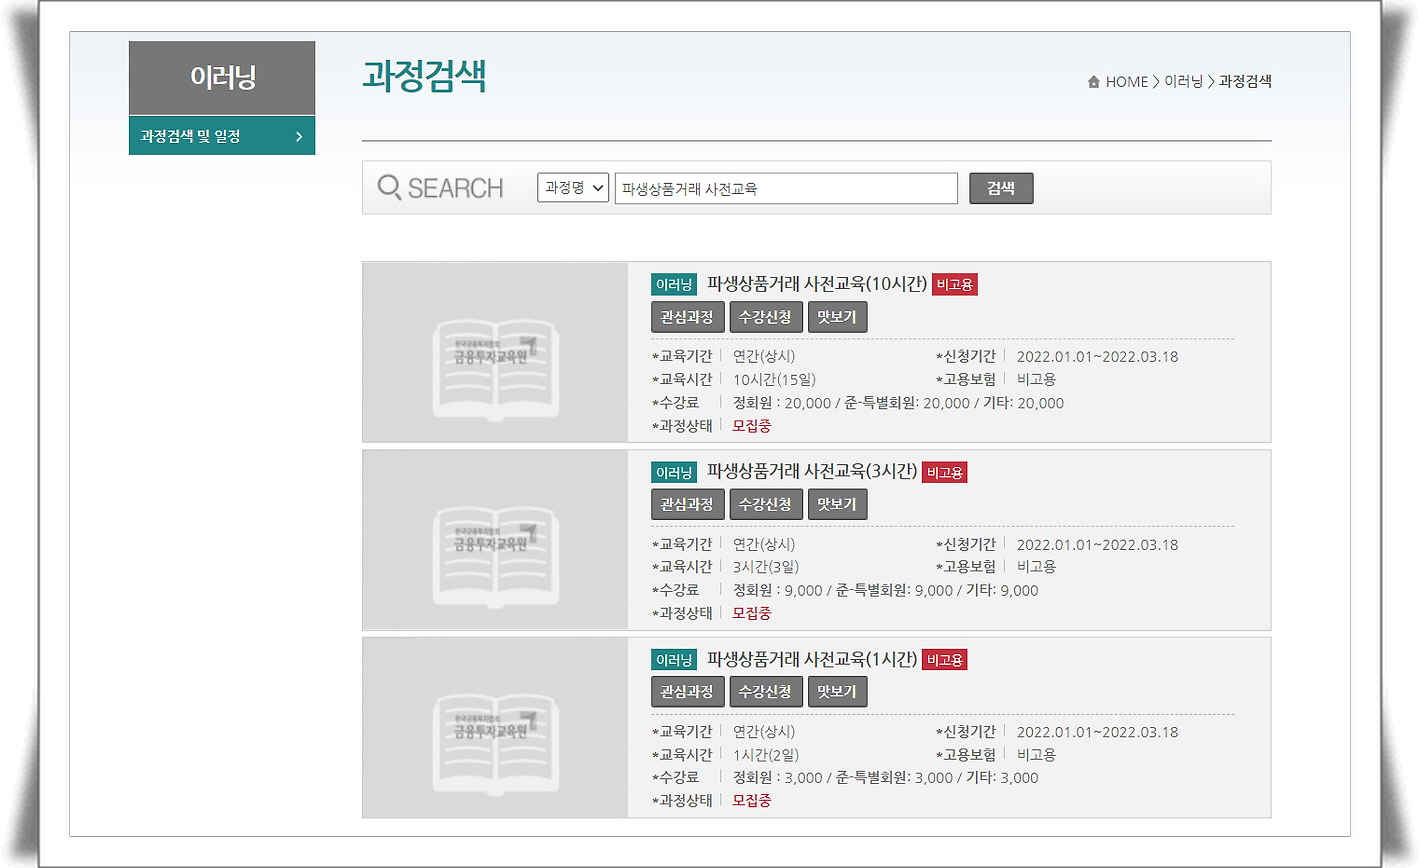Click the HOME breadcrumb link
1420x868 pixels.
tap(1126, 82)
